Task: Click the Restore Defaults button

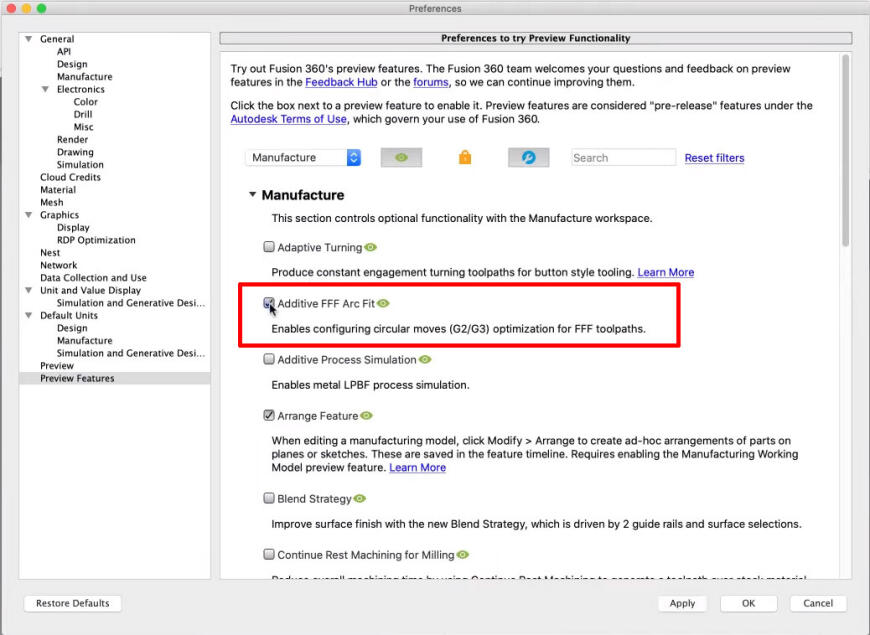Action: [x=73, y=603]
